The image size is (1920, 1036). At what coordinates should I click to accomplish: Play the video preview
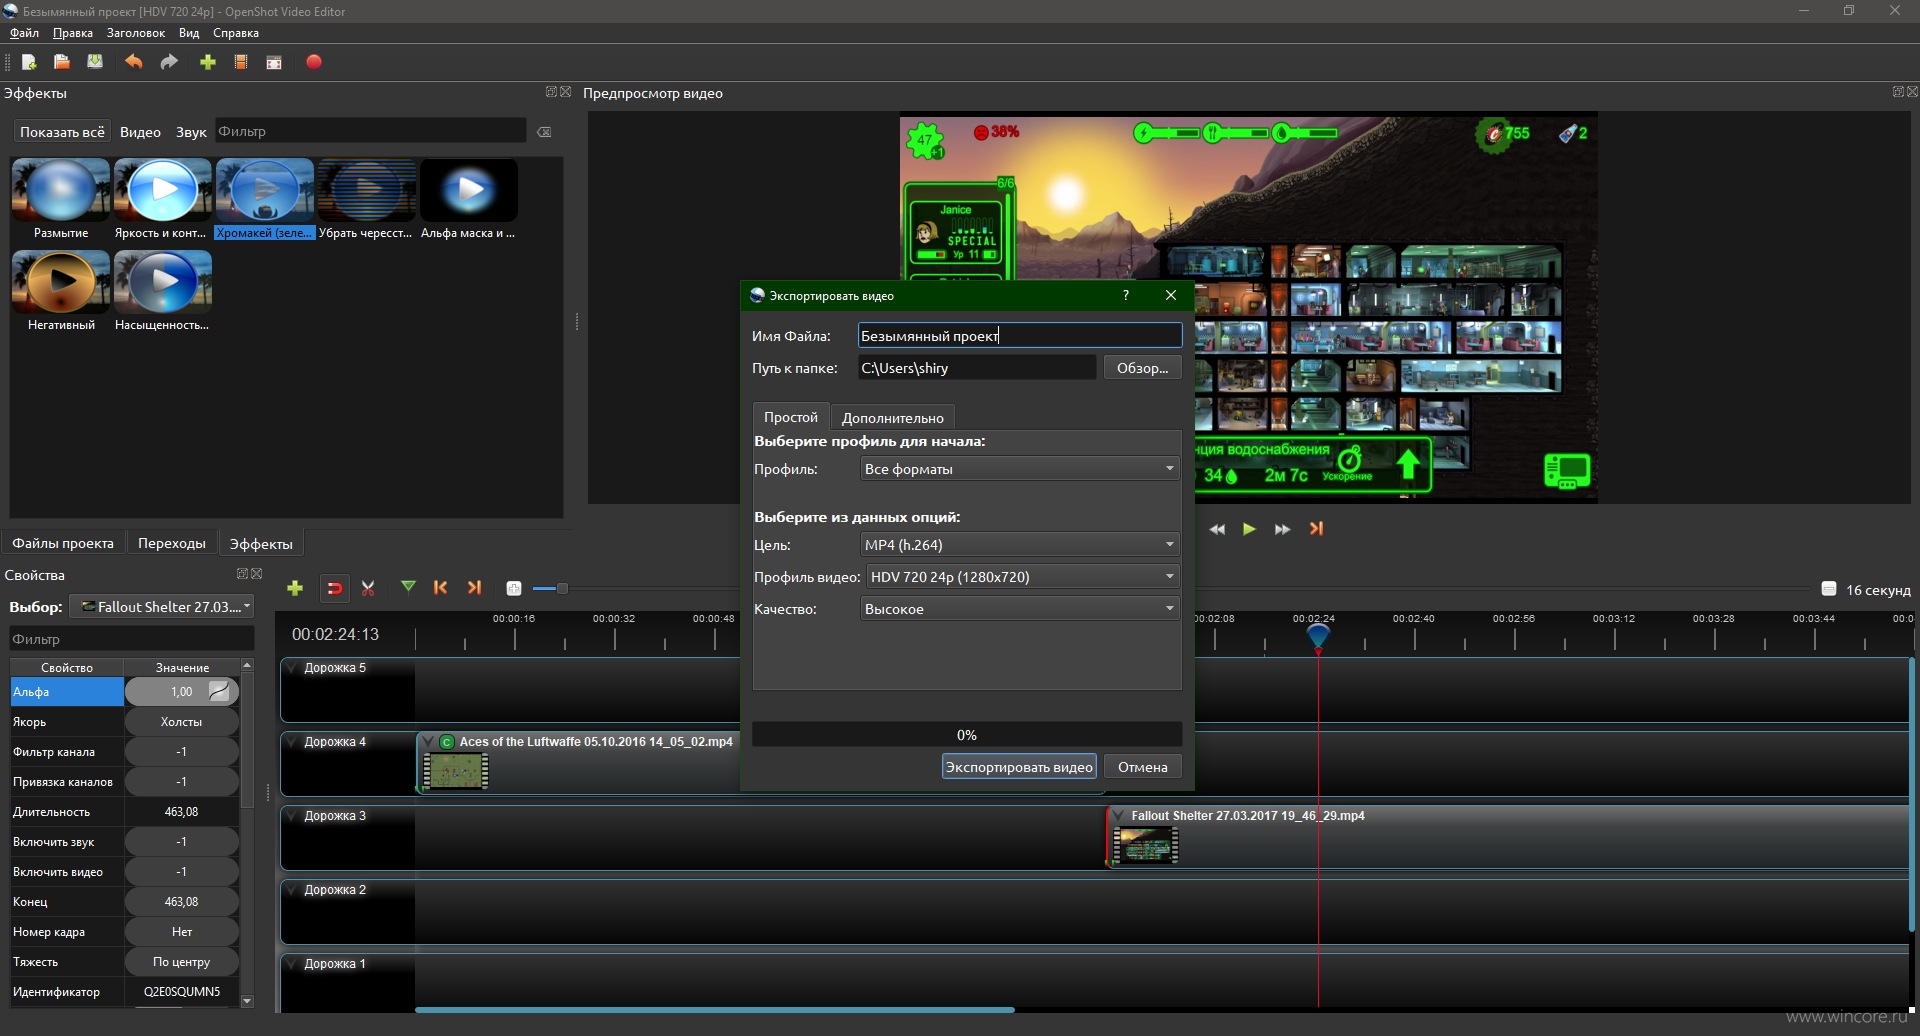pos(1249,529)
